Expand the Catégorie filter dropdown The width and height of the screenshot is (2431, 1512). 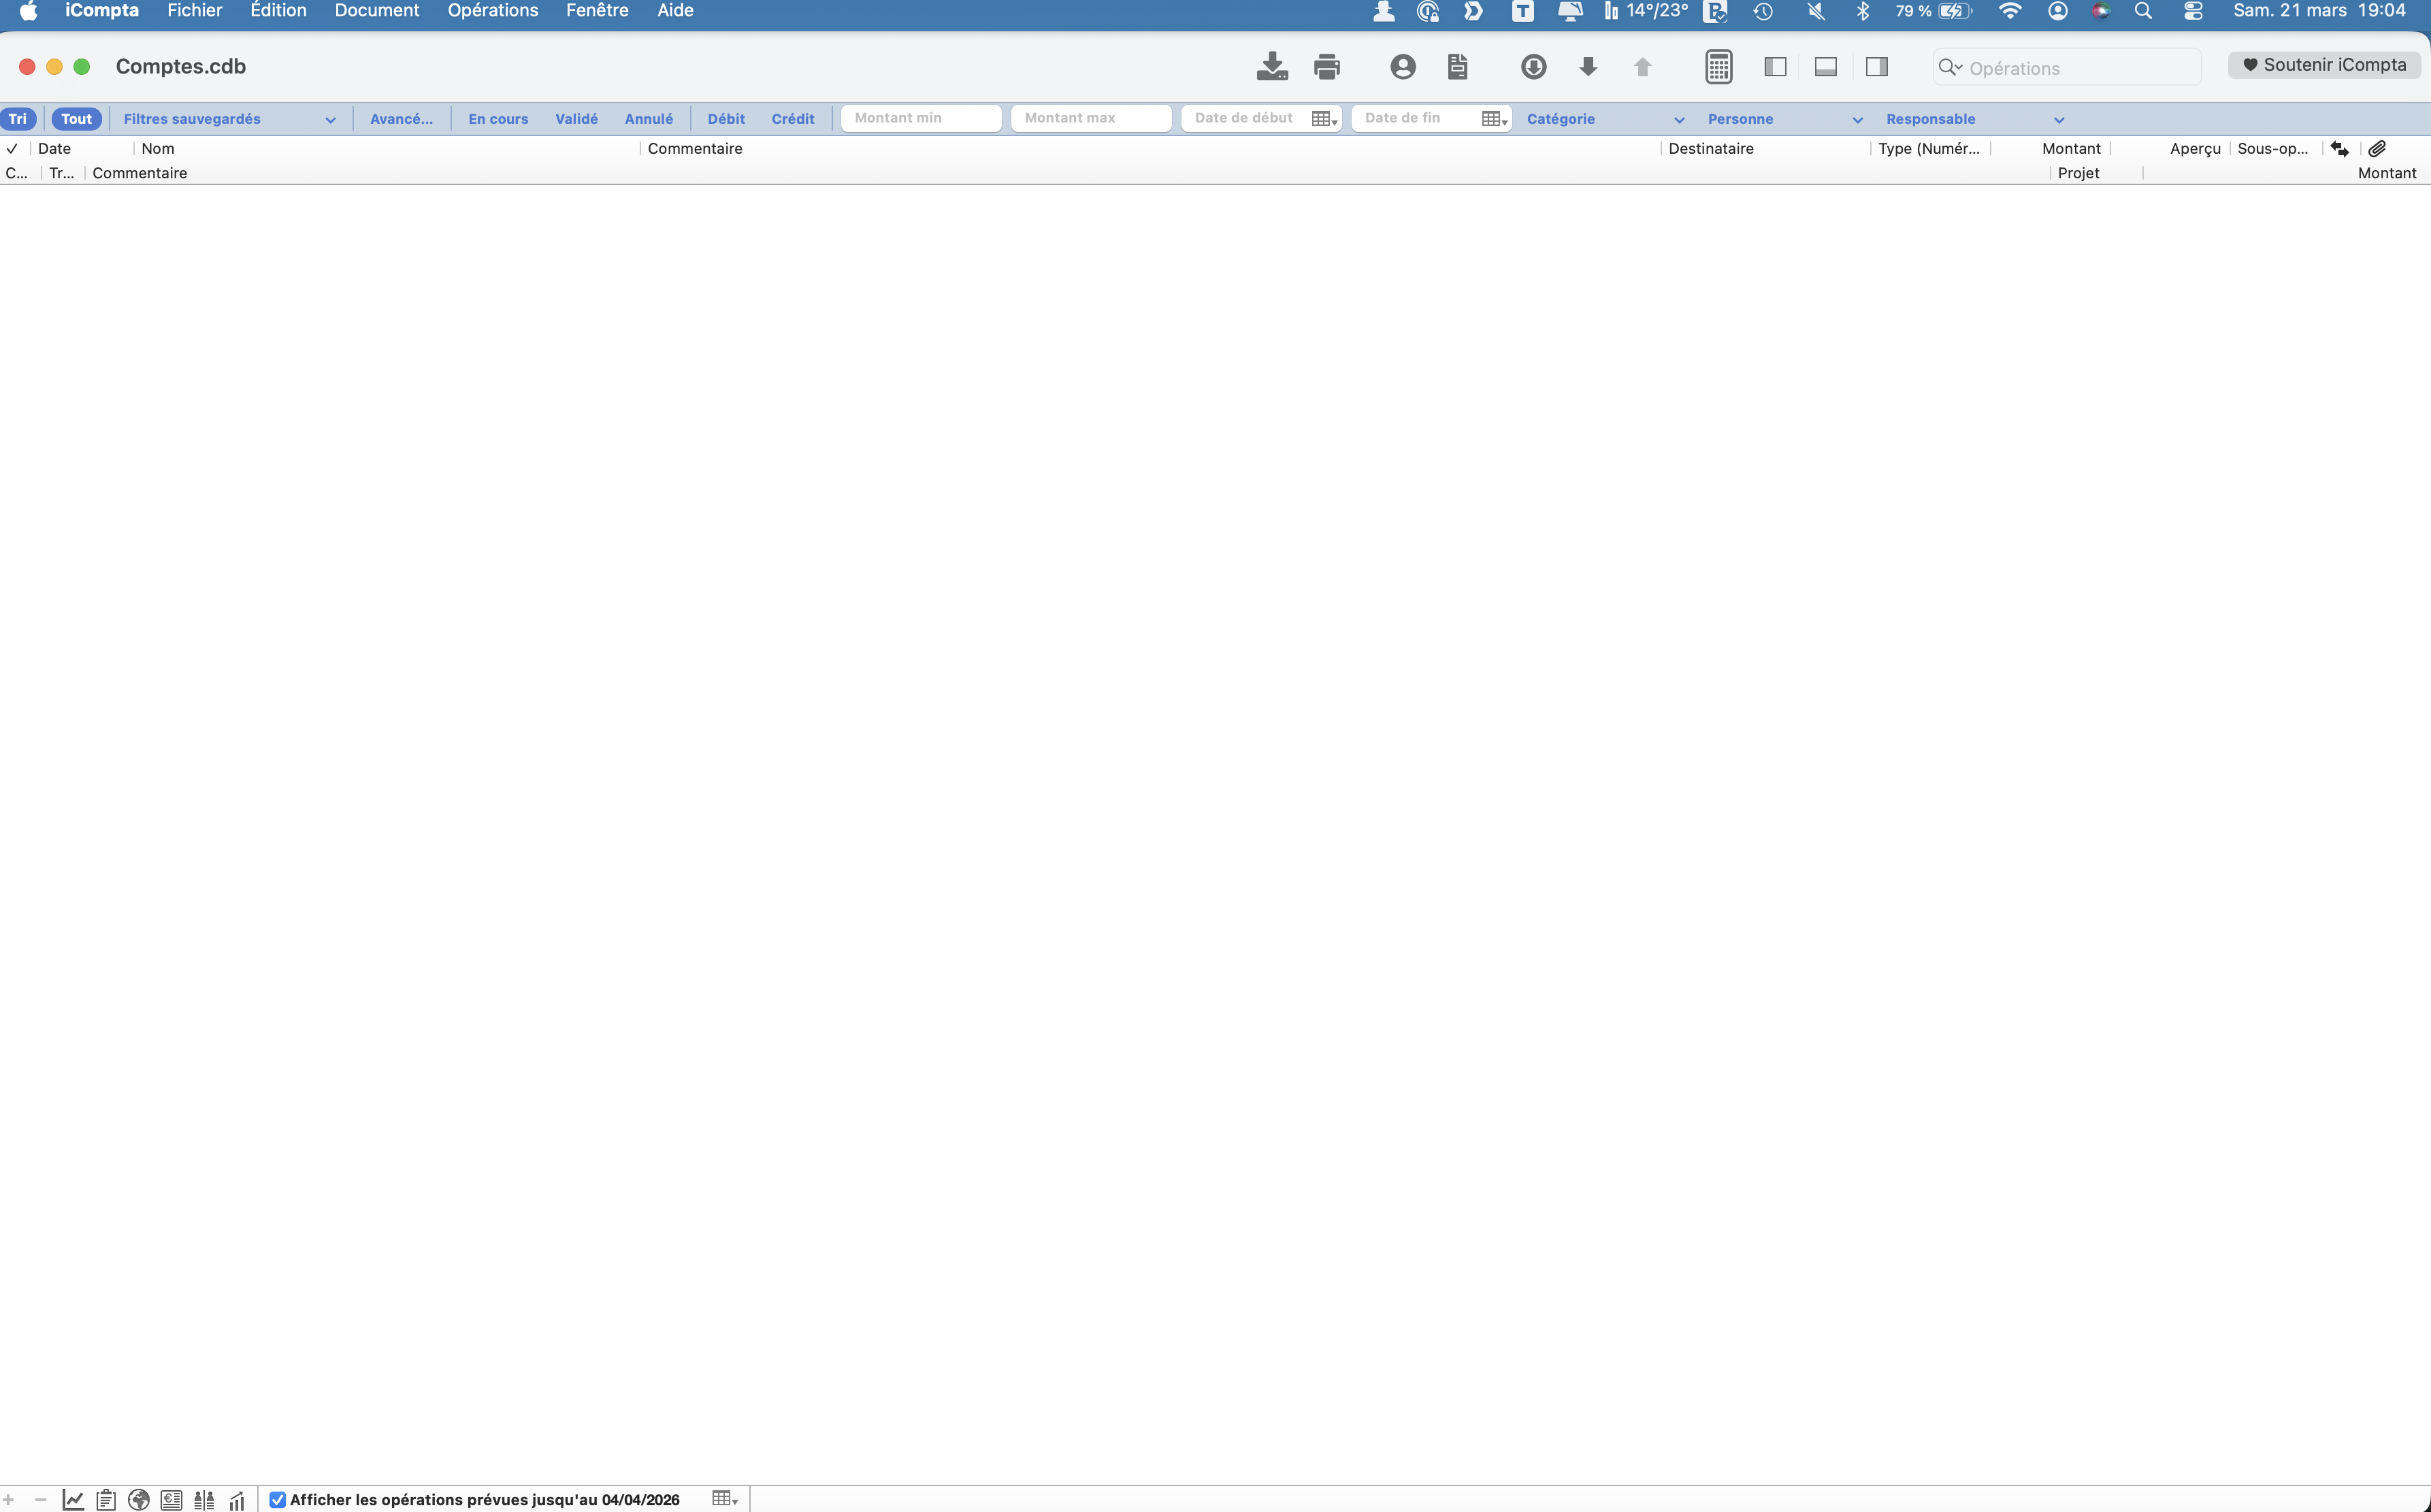tap(1604, 119)
